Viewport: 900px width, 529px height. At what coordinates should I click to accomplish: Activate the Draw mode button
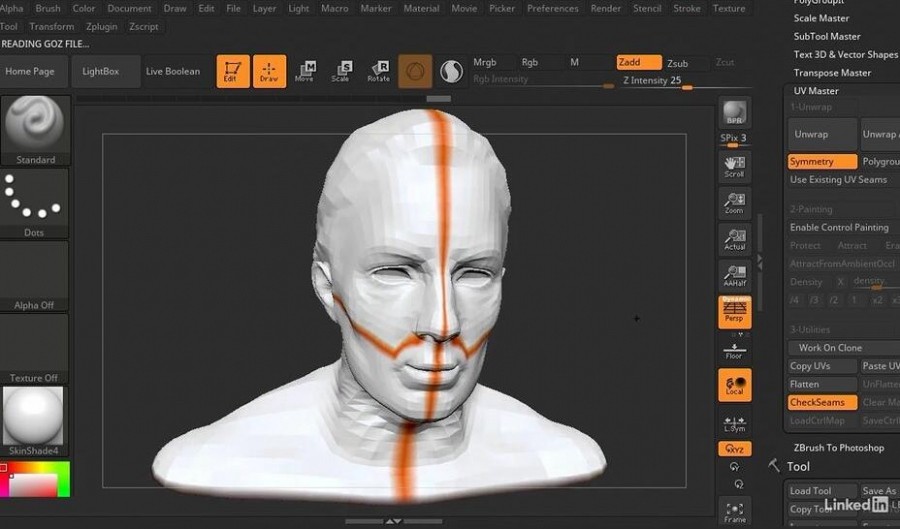[x=269, y=71]
